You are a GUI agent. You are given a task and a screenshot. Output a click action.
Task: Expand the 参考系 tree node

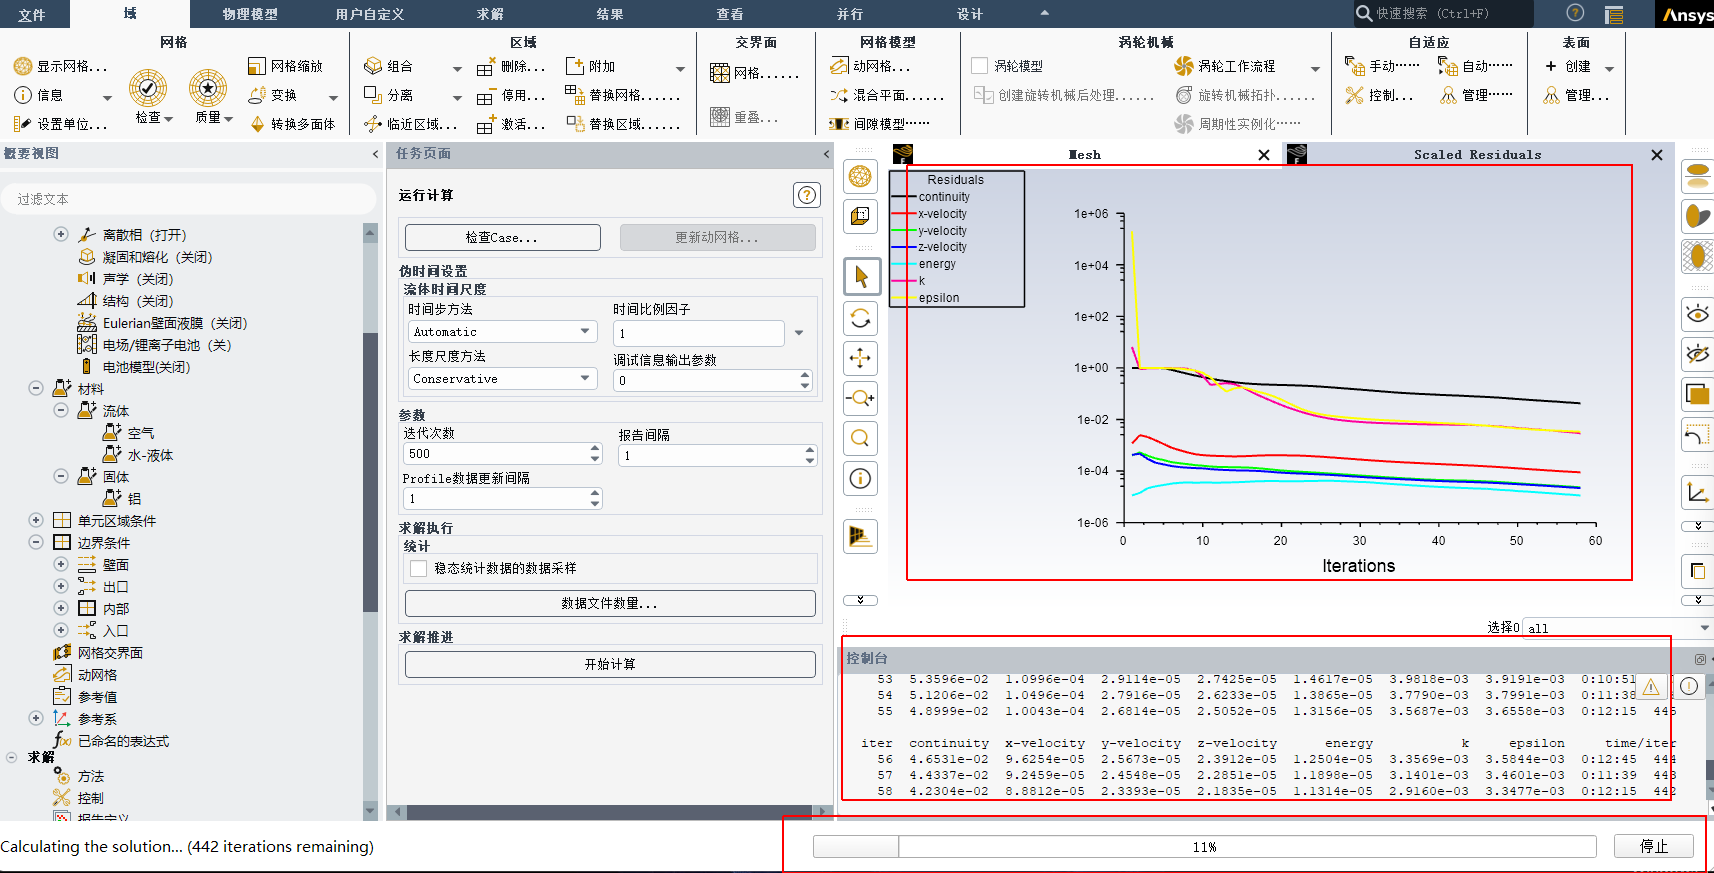36,718
